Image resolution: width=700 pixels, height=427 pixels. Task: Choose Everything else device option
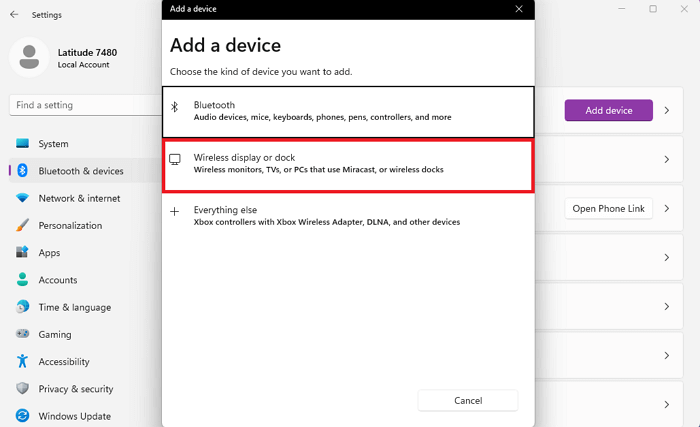click(x=348, y=216)
